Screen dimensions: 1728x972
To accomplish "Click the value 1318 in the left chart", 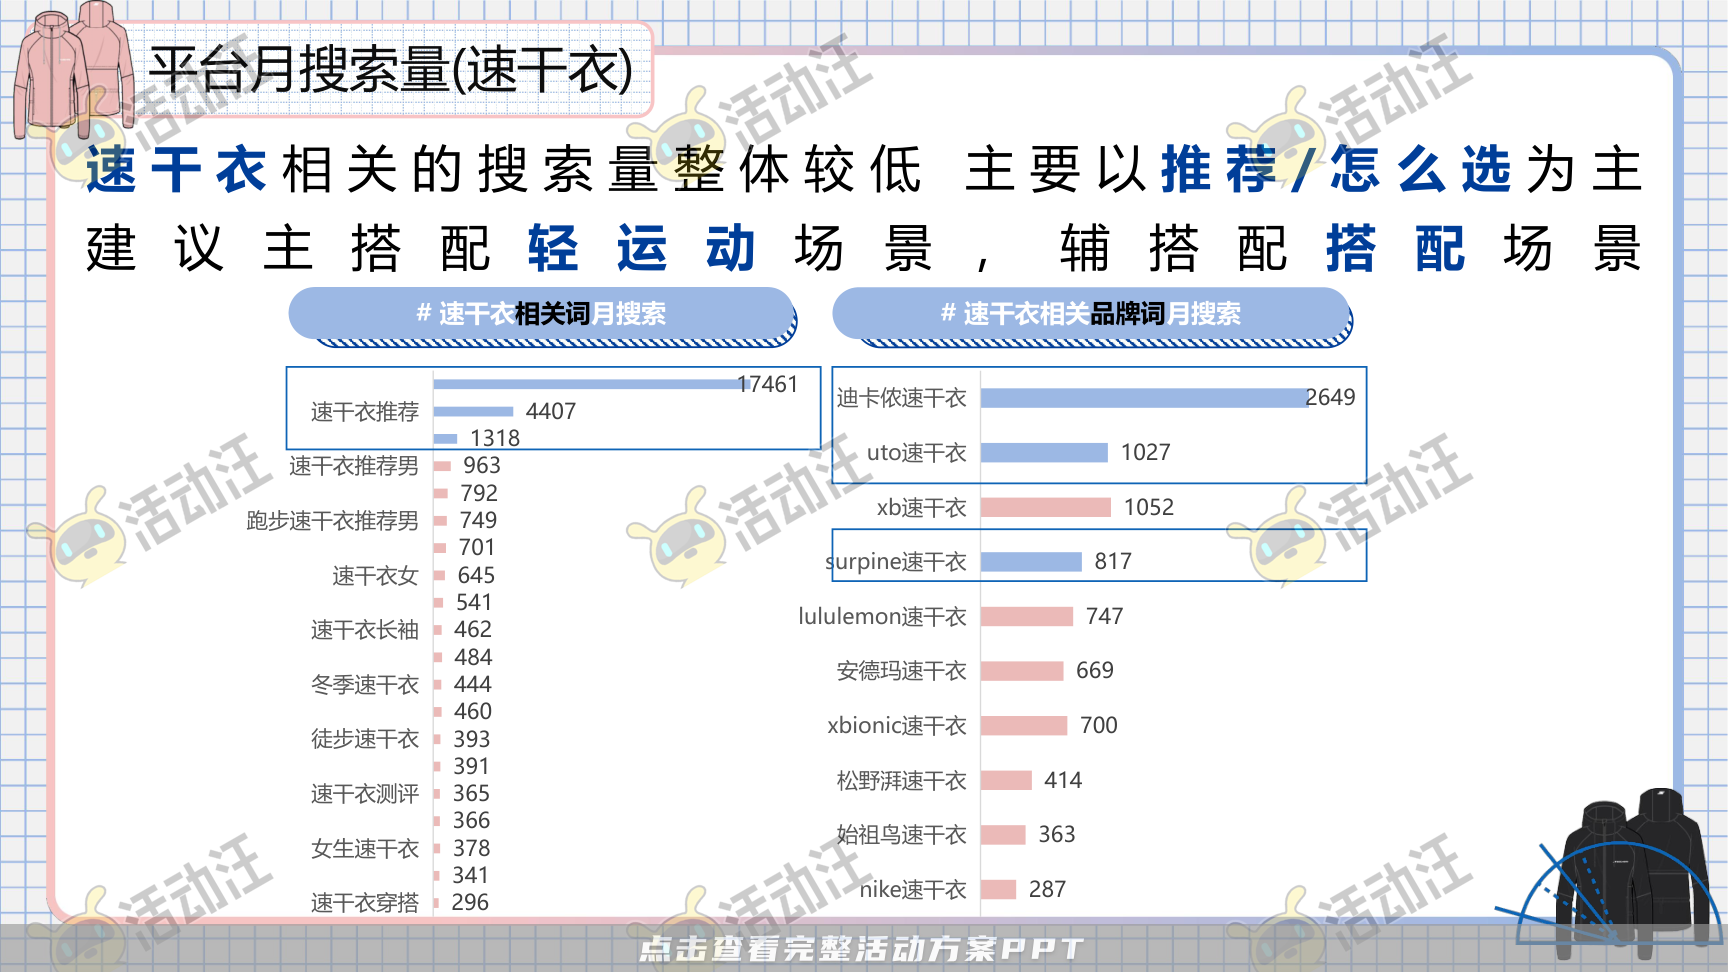I will click(x=495, y=439).
